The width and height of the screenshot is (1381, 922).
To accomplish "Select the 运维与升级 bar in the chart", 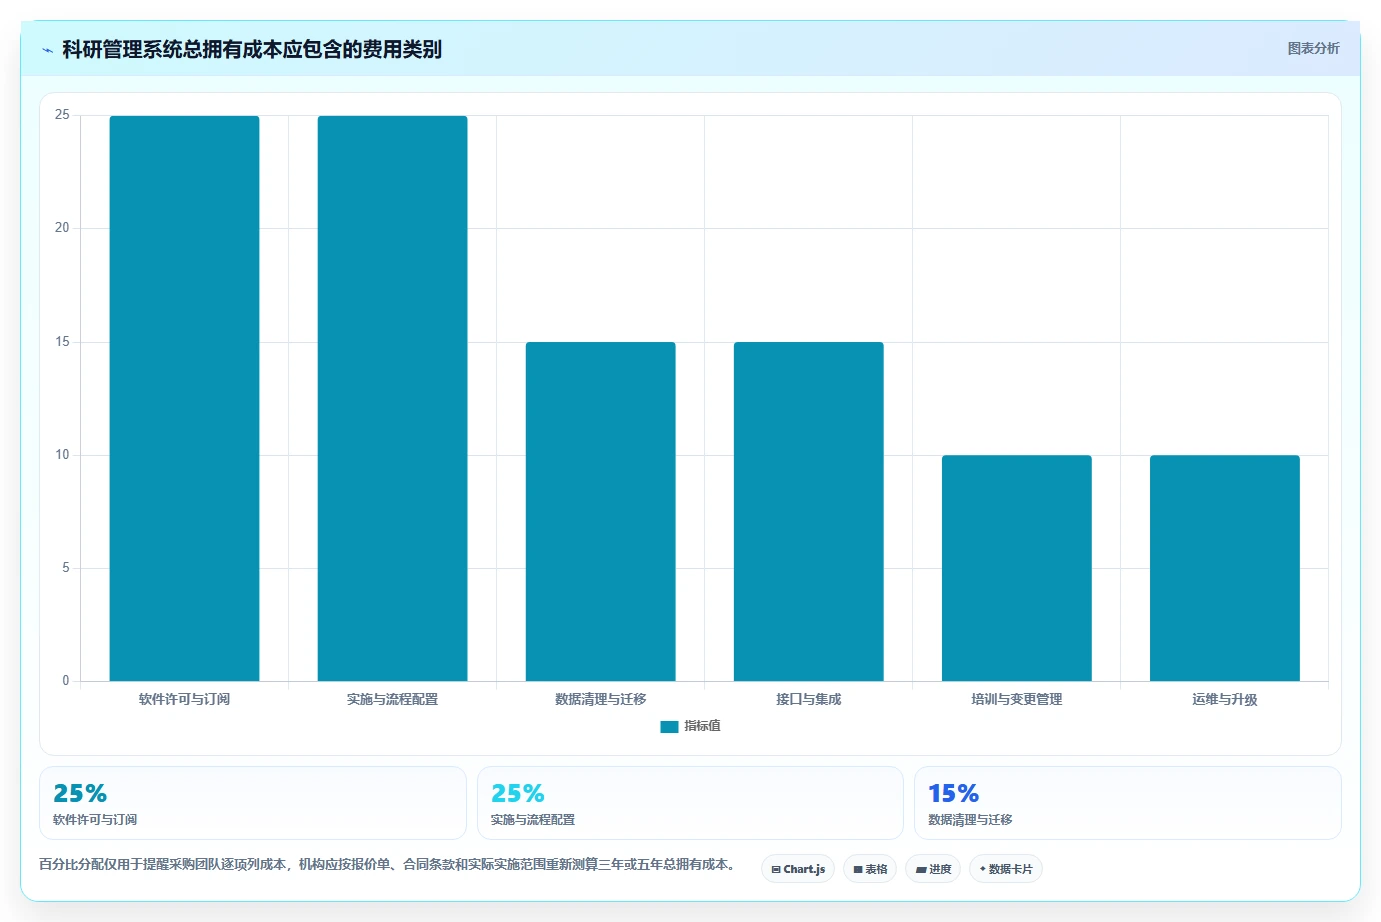I will tap(1224, 568).
